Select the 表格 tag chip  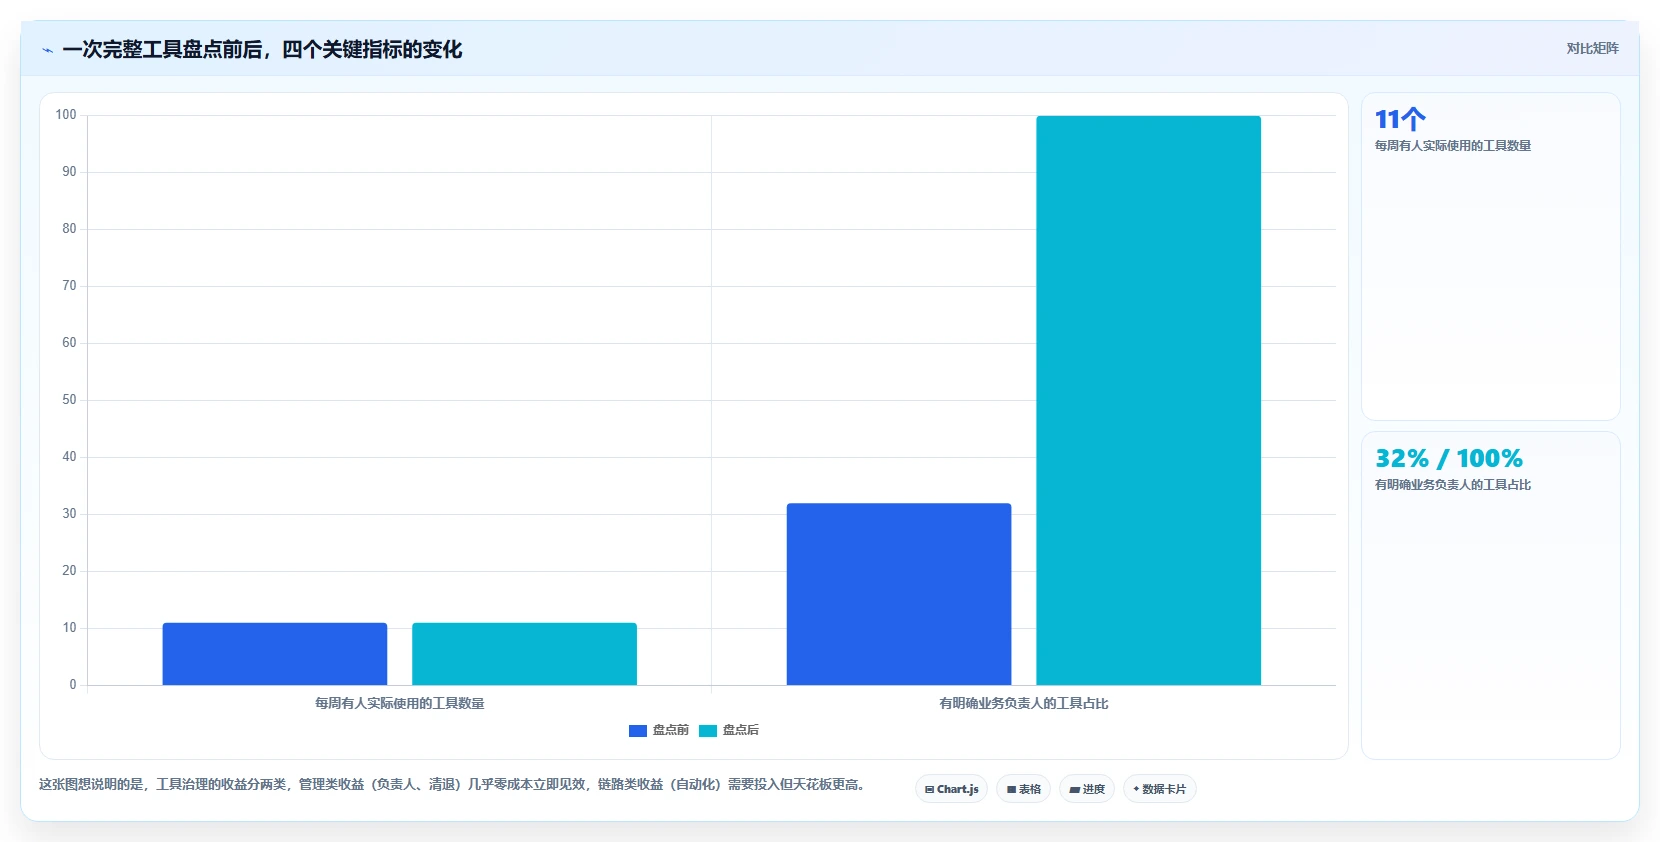1023,789
